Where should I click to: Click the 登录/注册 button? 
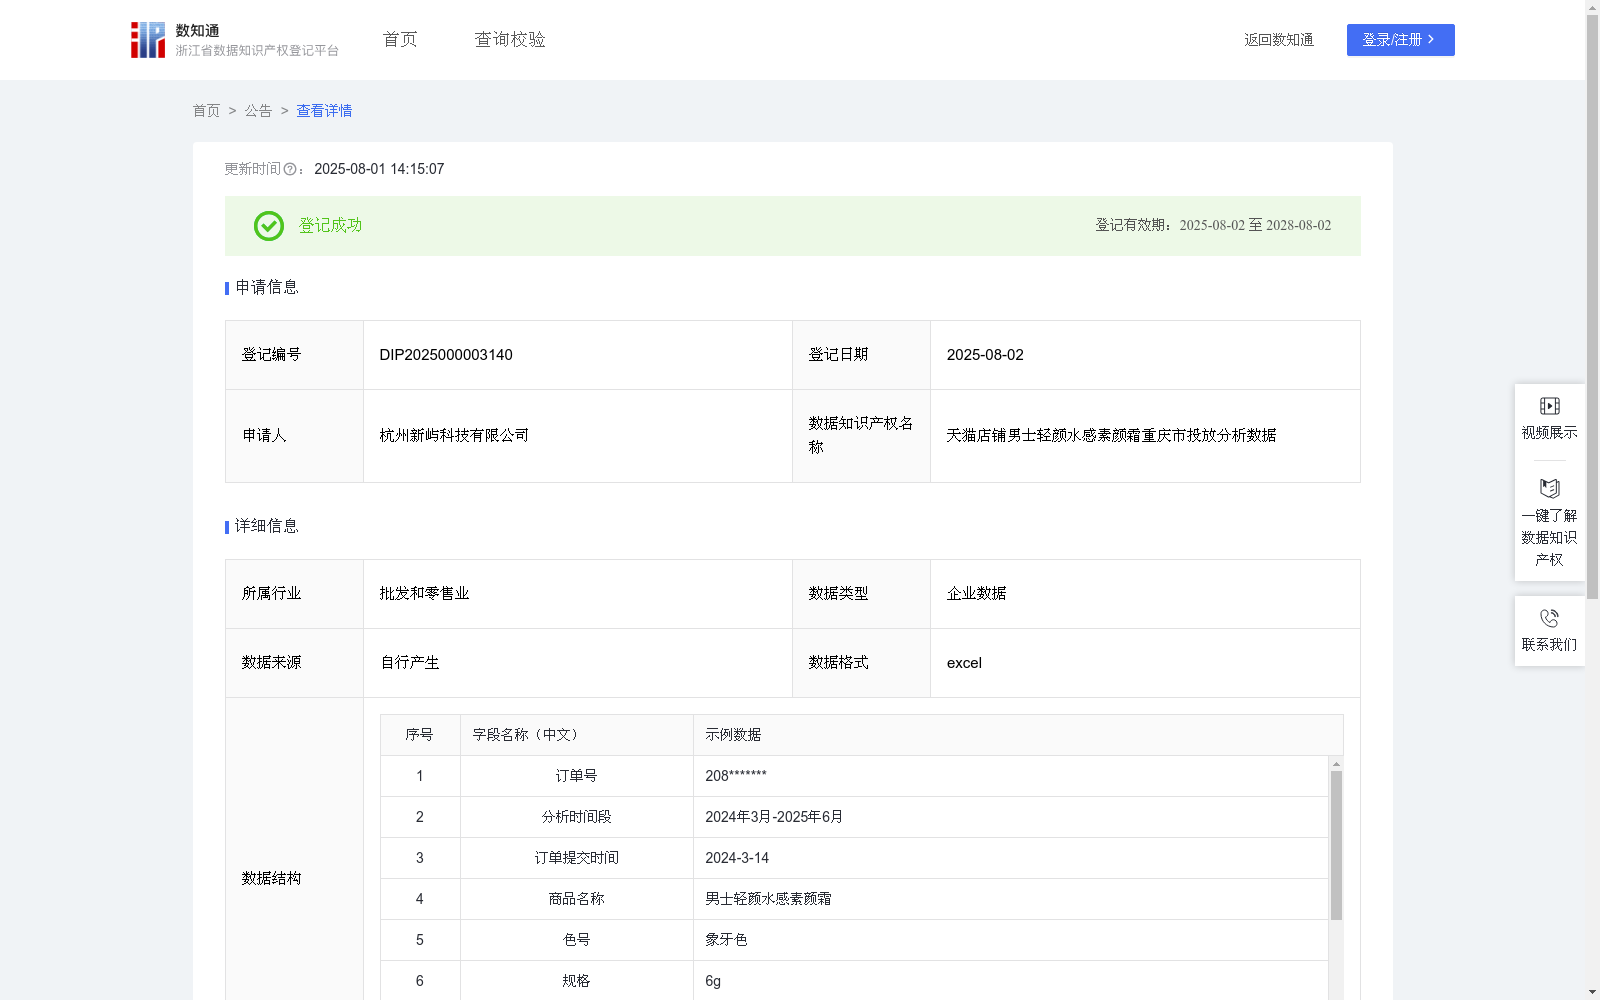point(1400,40)
